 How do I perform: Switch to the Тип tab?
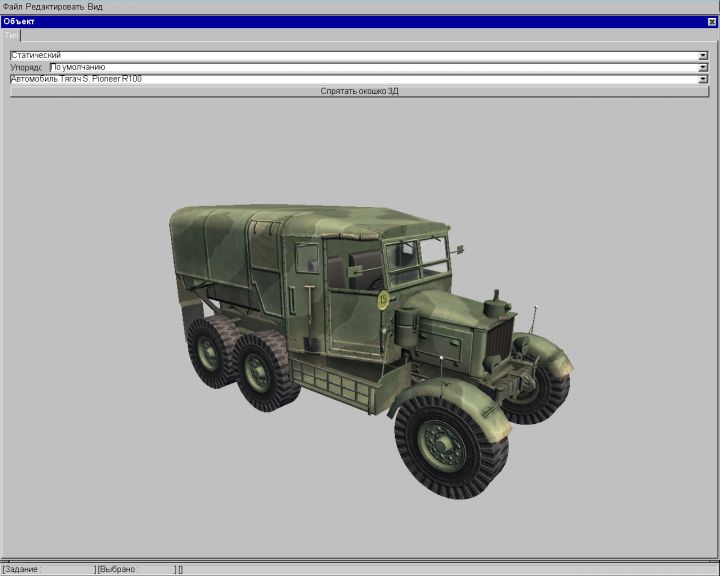11,35
